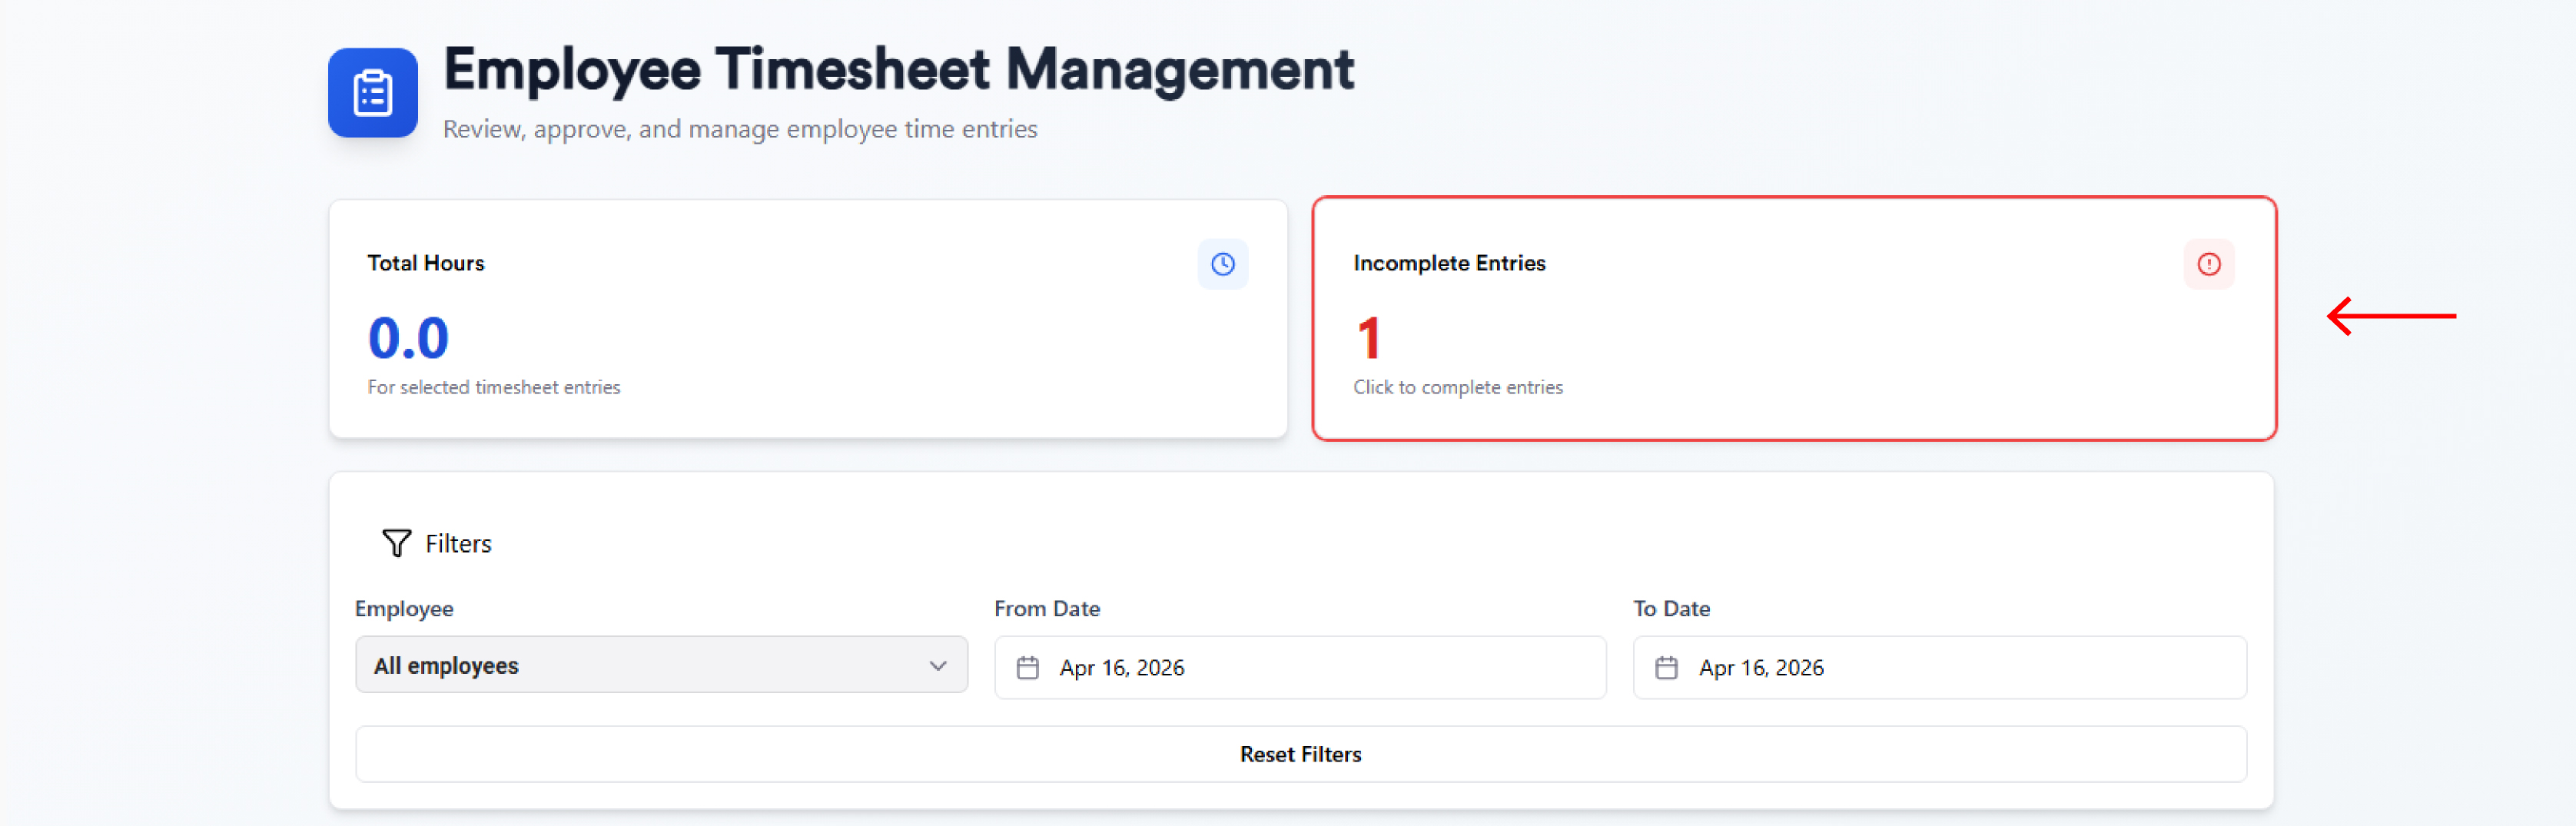Click the funnel icon beside Filters

click(396, 543)
